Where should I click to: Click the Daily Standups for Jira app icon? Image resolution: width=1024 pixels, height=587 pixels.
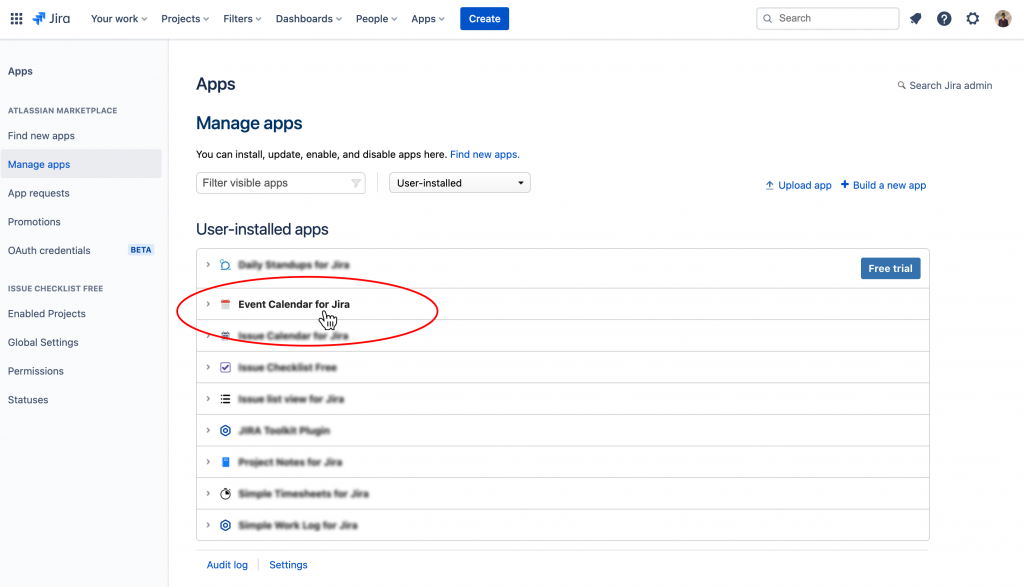point(225,264)
